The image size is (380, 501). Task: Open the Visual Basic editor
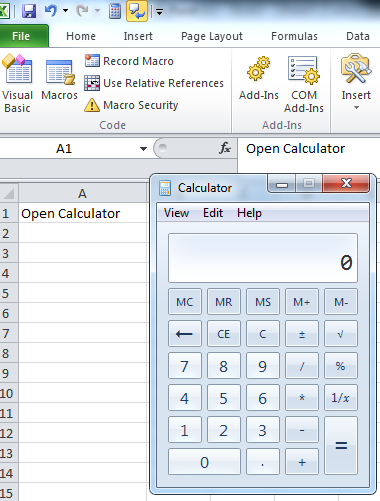17,83
